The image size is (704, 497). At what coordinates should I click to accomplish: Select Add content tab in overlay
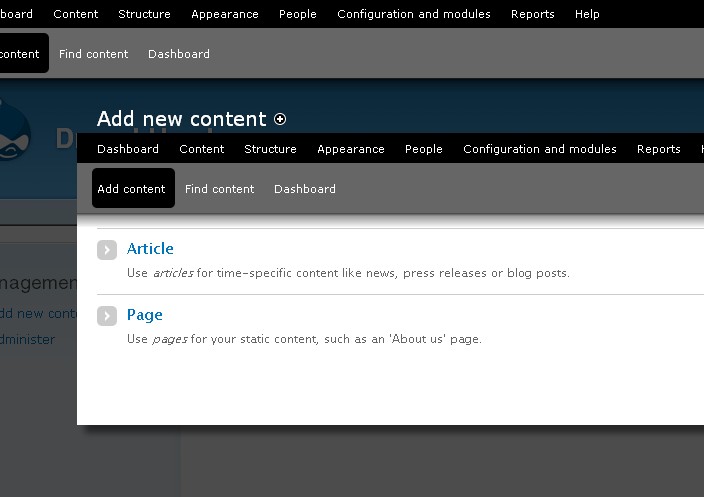click(133, 189)
